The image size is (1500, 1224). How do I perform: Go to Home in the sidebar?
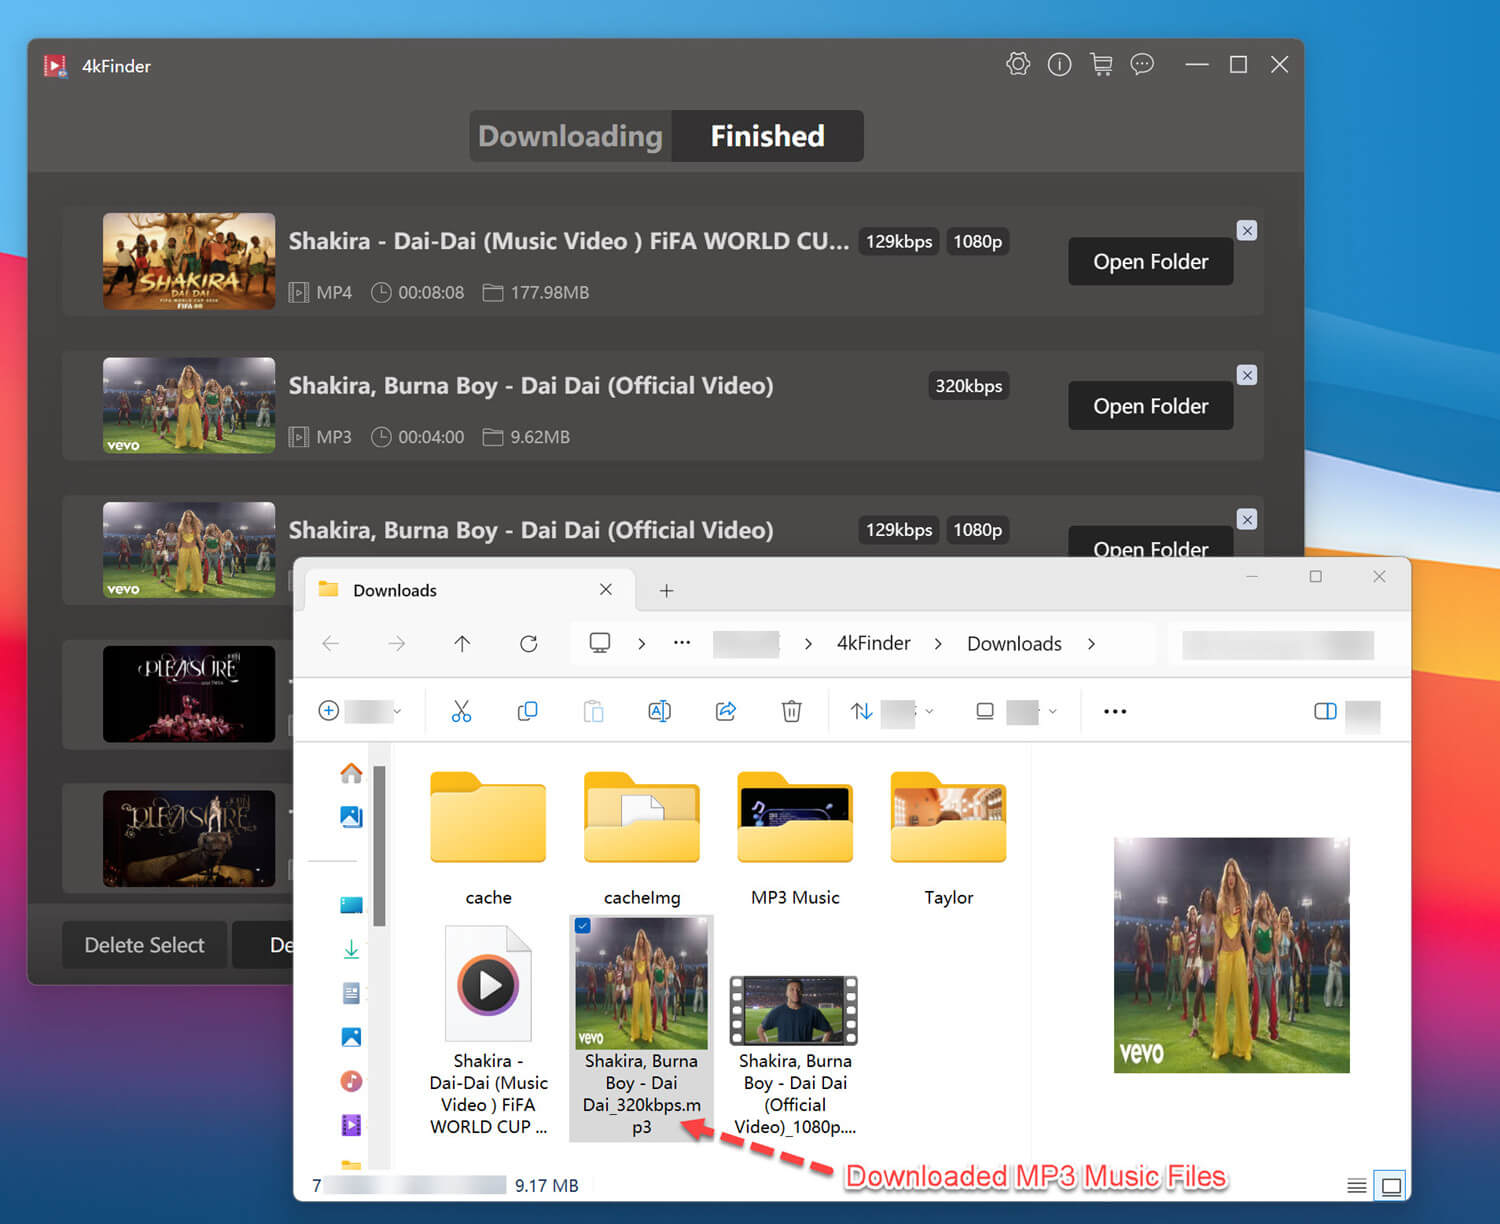[x=351, y=773]
